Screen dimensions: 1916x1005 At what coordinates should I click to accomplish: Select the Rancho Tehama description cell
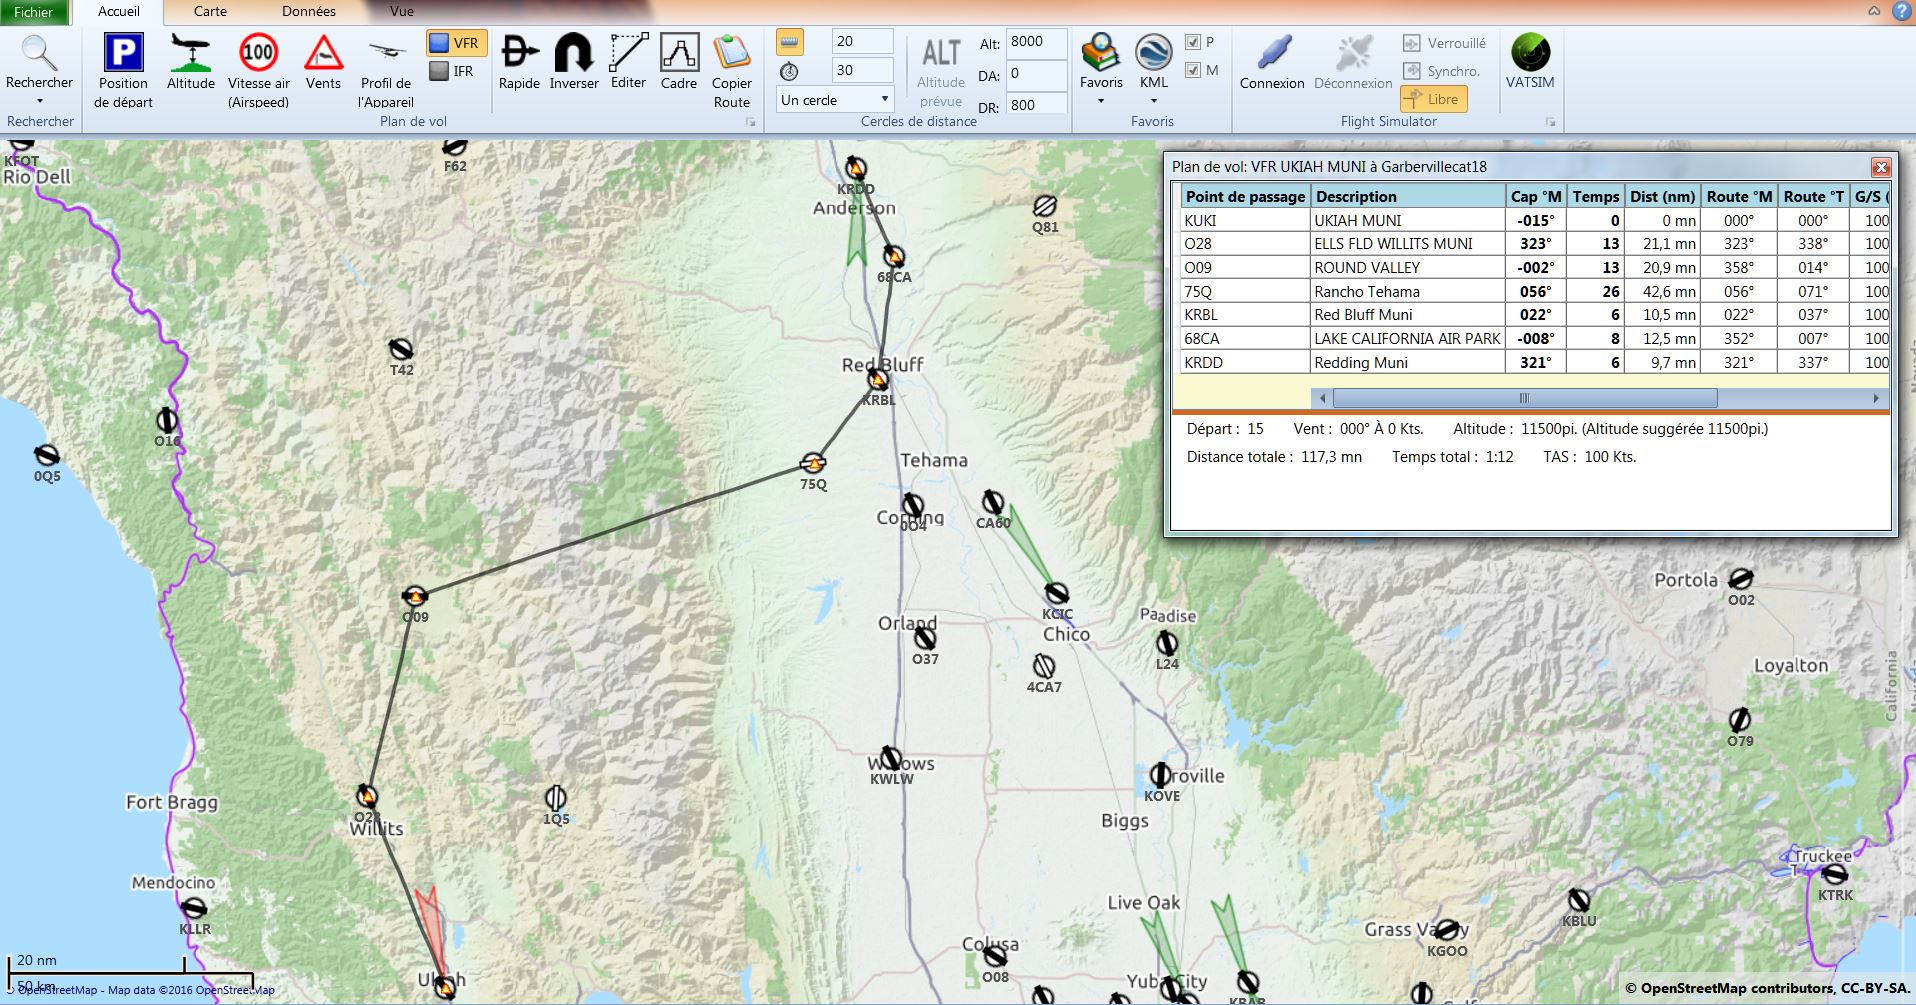click(1407, 291)
